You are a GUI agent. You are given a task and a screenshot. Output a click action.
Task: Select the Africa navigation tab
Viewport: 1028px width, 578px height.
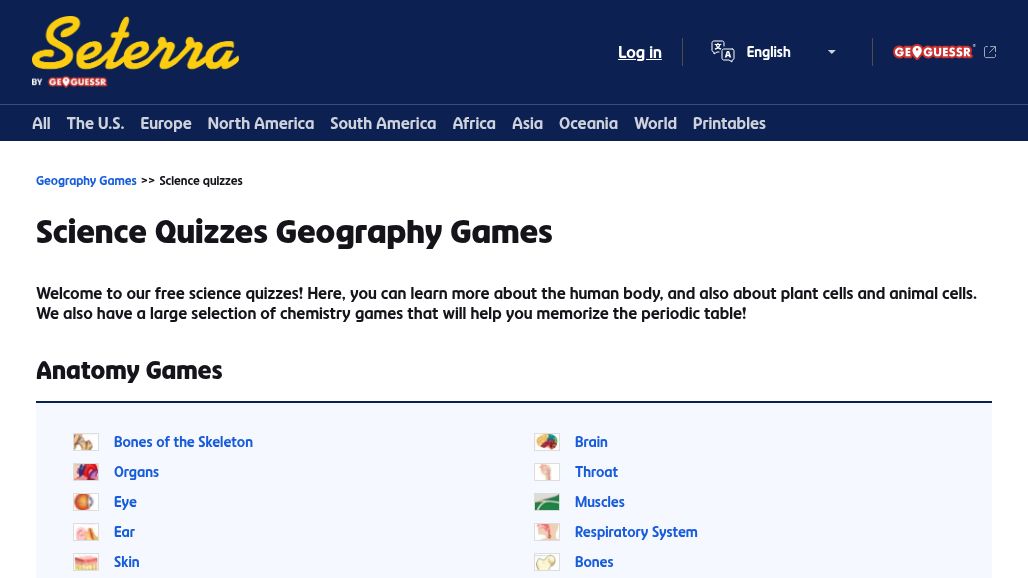tap(474, 123)
